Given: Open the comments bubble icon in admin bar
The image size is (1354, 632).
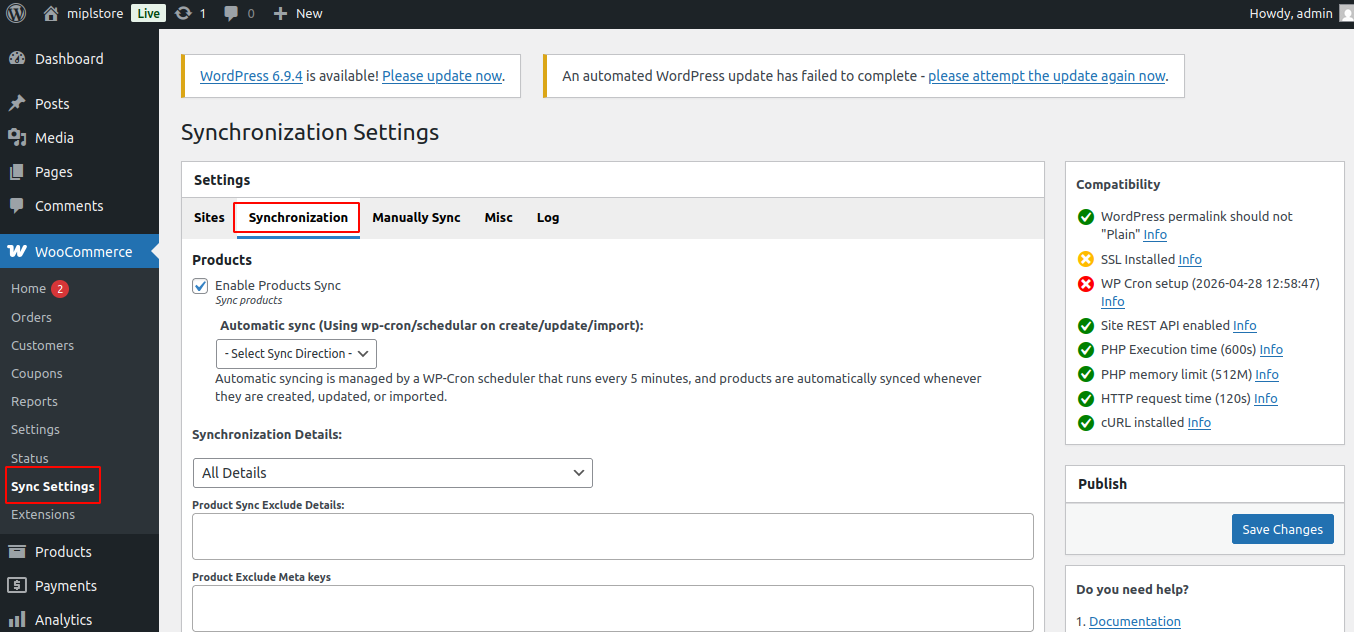Looking at the screenshot, I should [231, 13].
